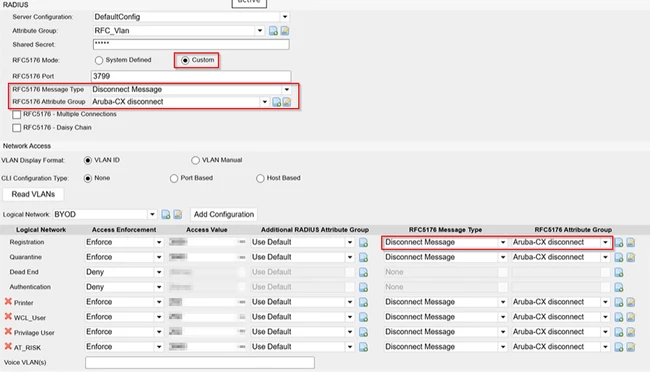Add RFC5176 attribute group in Authentication row
650x372 pixels.
click(619, 287)
